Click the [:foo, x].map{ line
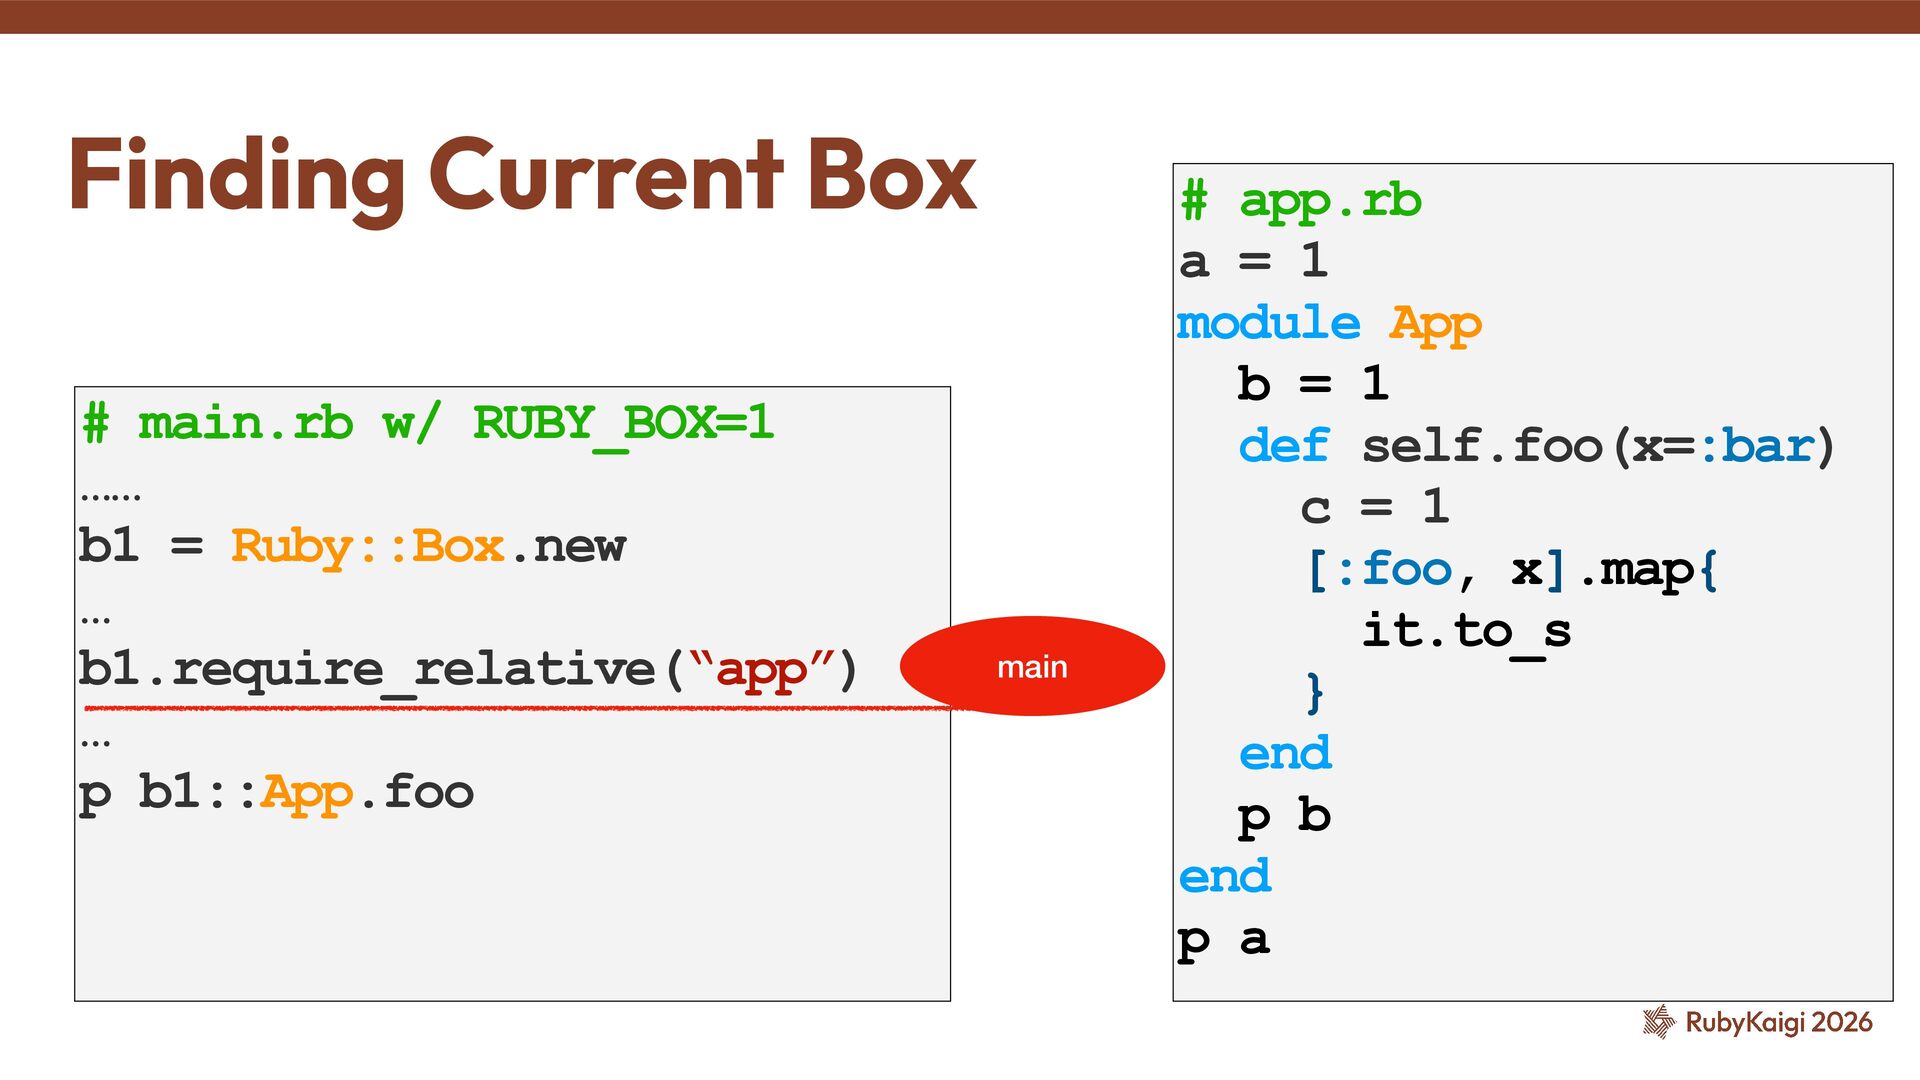 point(1510,570)
